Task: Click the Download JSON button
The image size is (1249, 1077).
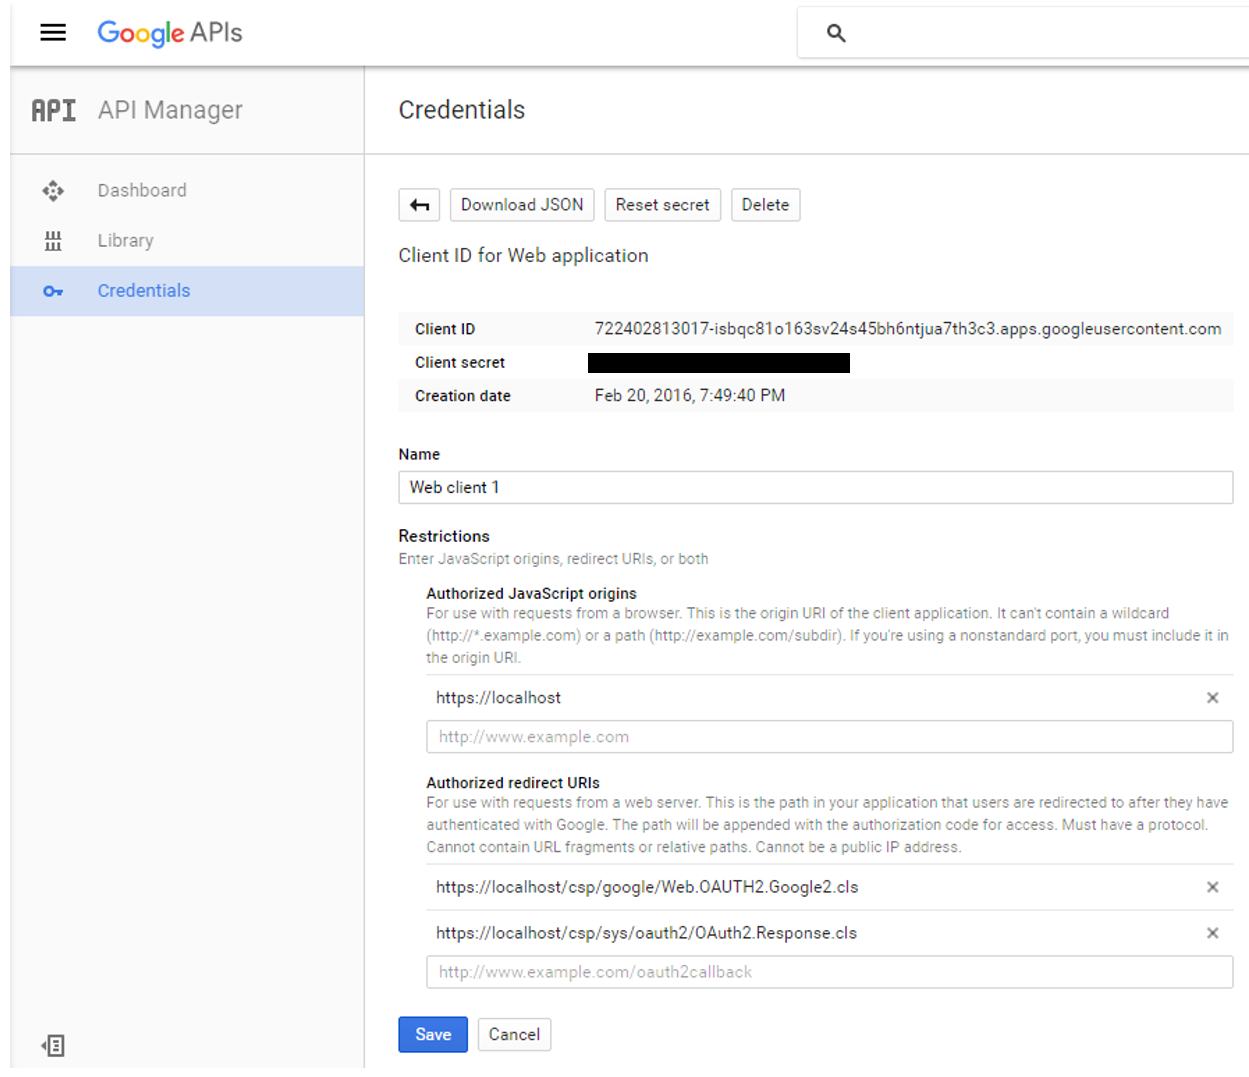Action: point(522,205)
